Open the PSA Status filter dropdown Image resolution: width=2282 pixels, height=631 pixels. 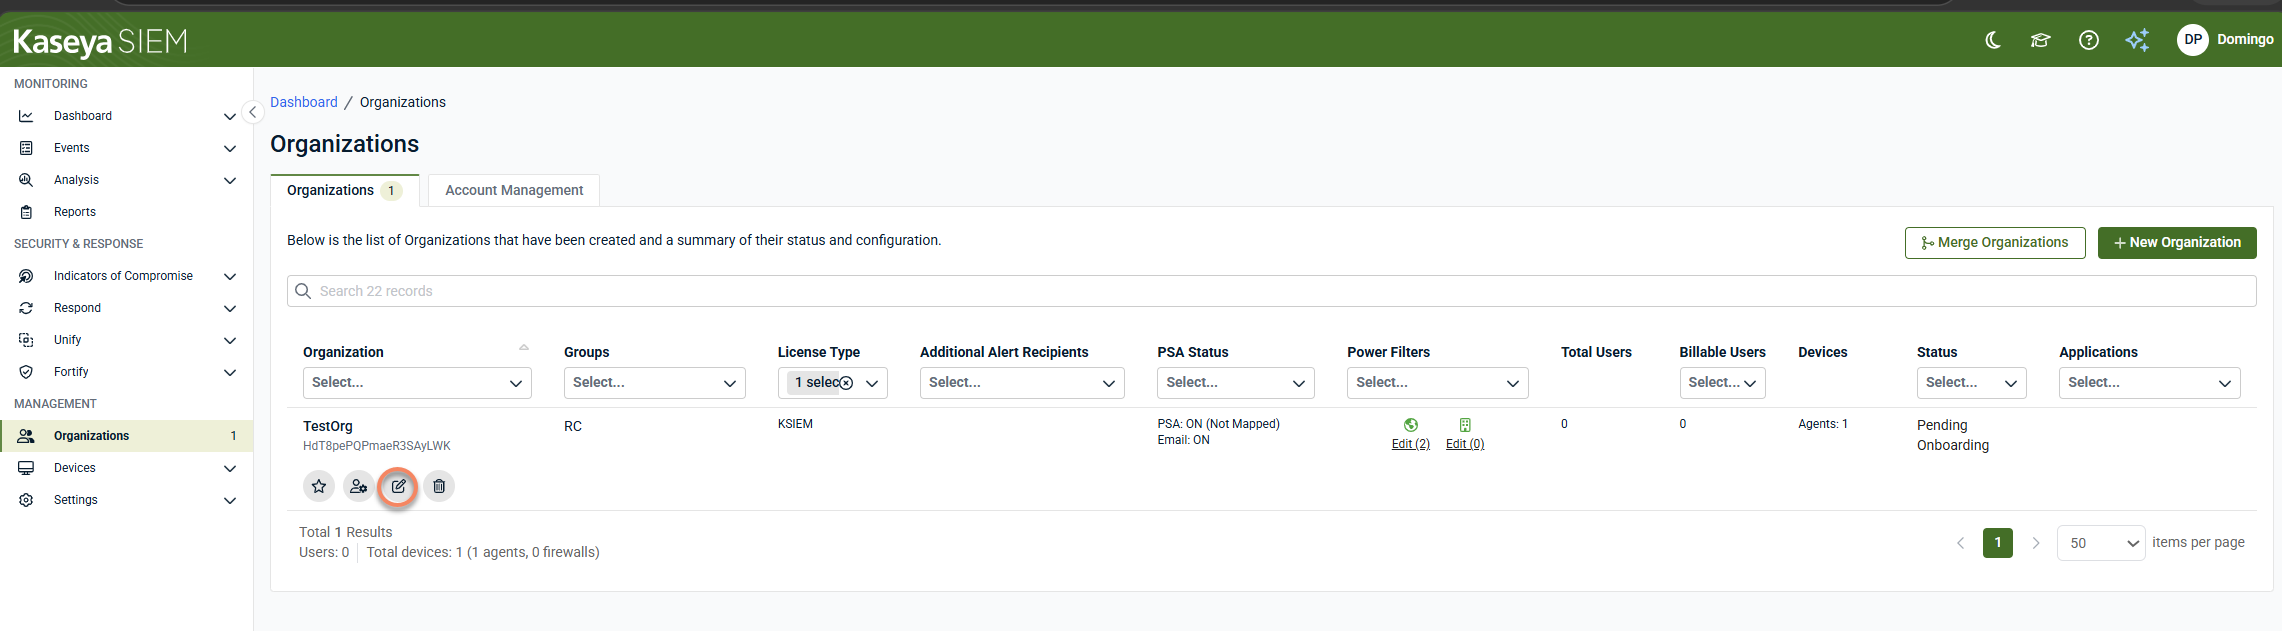point(1235,383)
